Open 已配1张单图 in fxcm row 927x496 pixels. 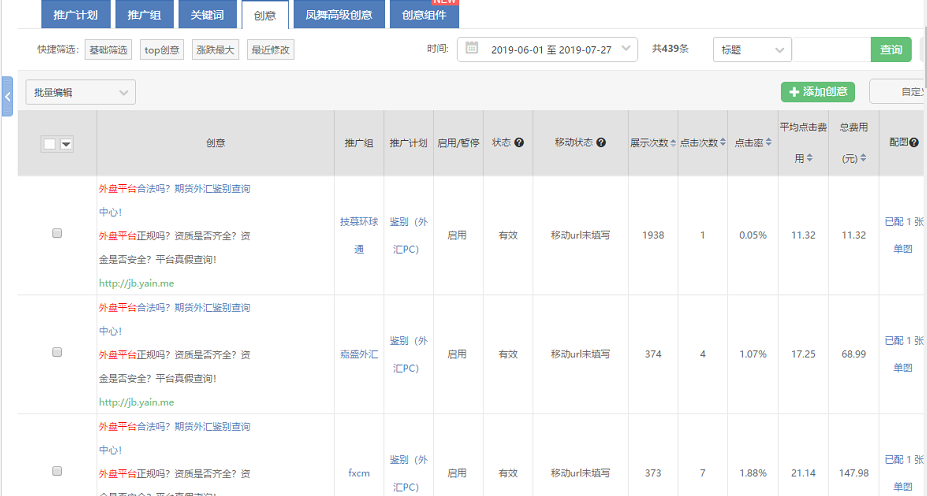pos(903,473)
